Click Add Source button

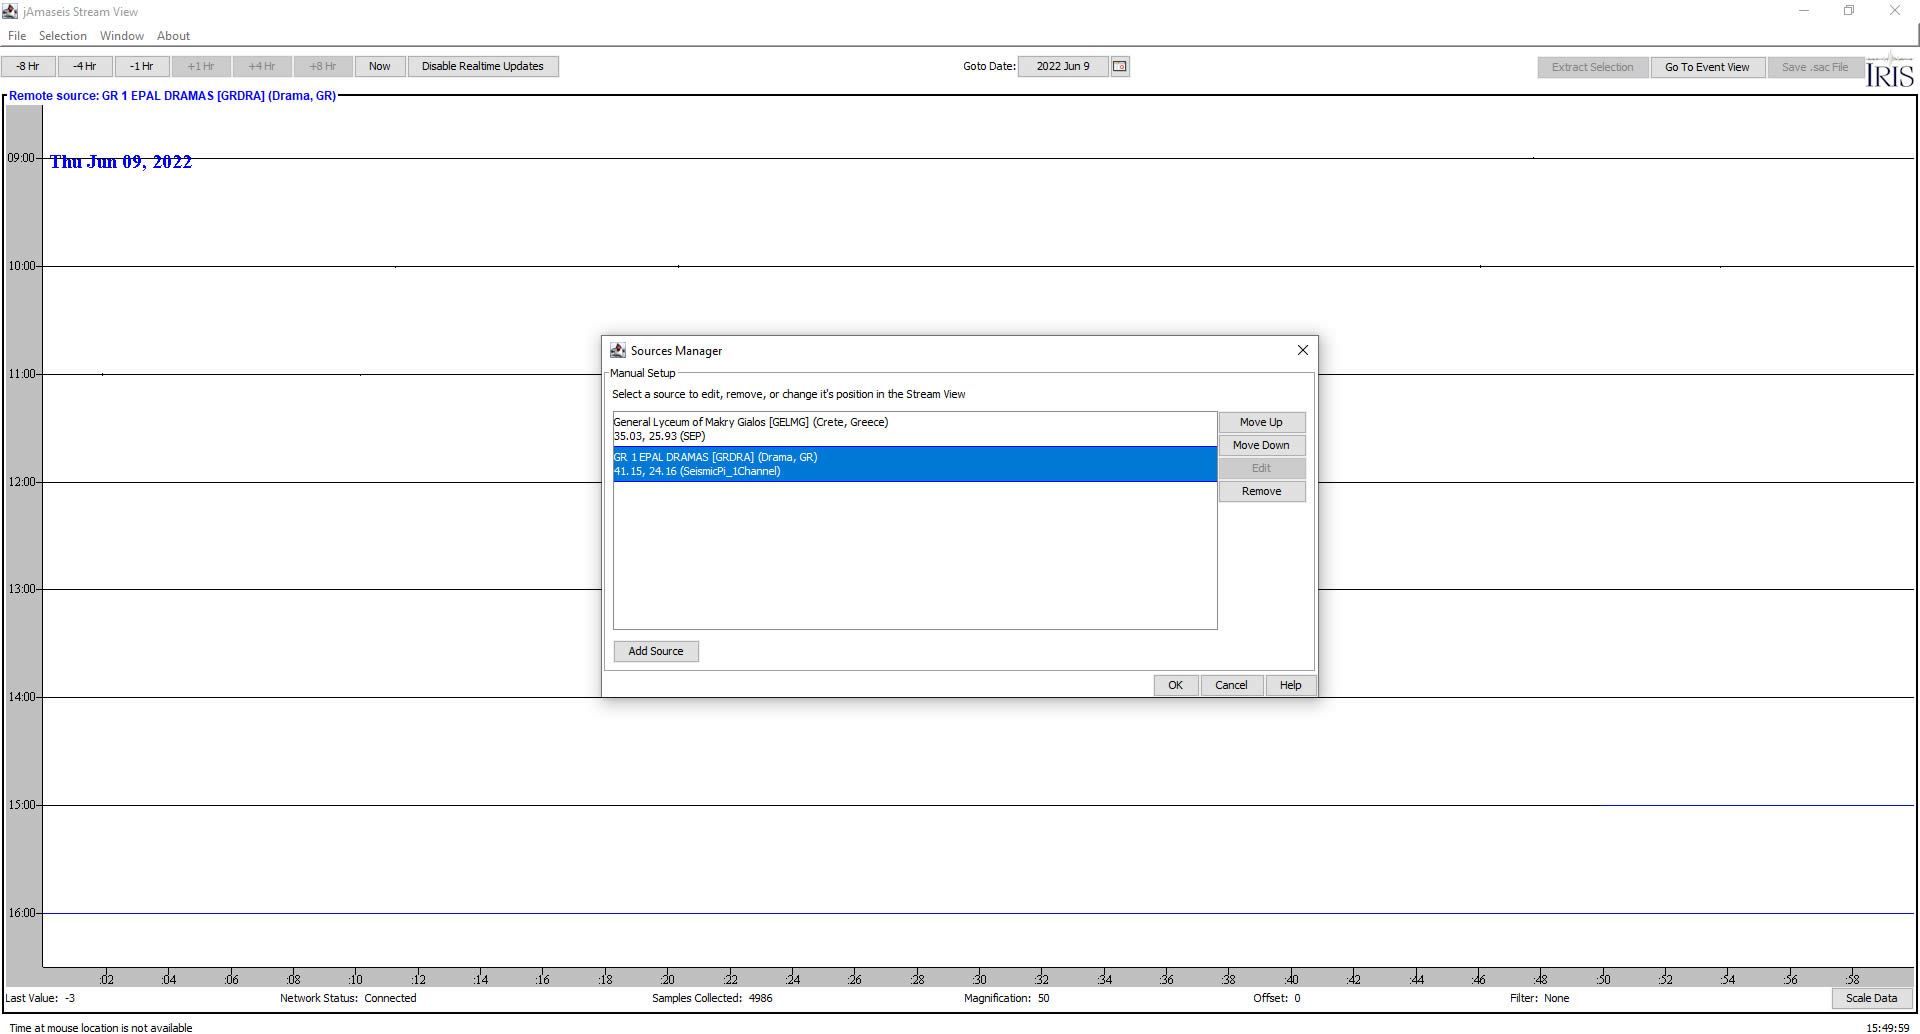click(x=656, y=651)
